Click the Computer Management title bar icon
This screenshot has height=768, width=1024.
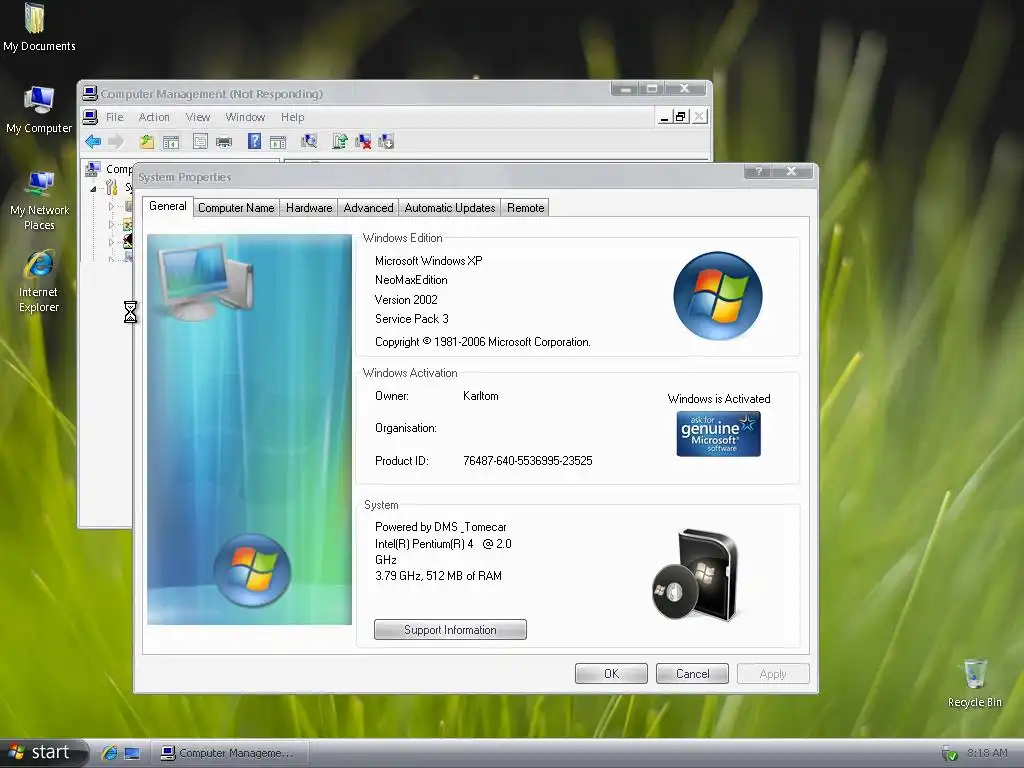90,93
